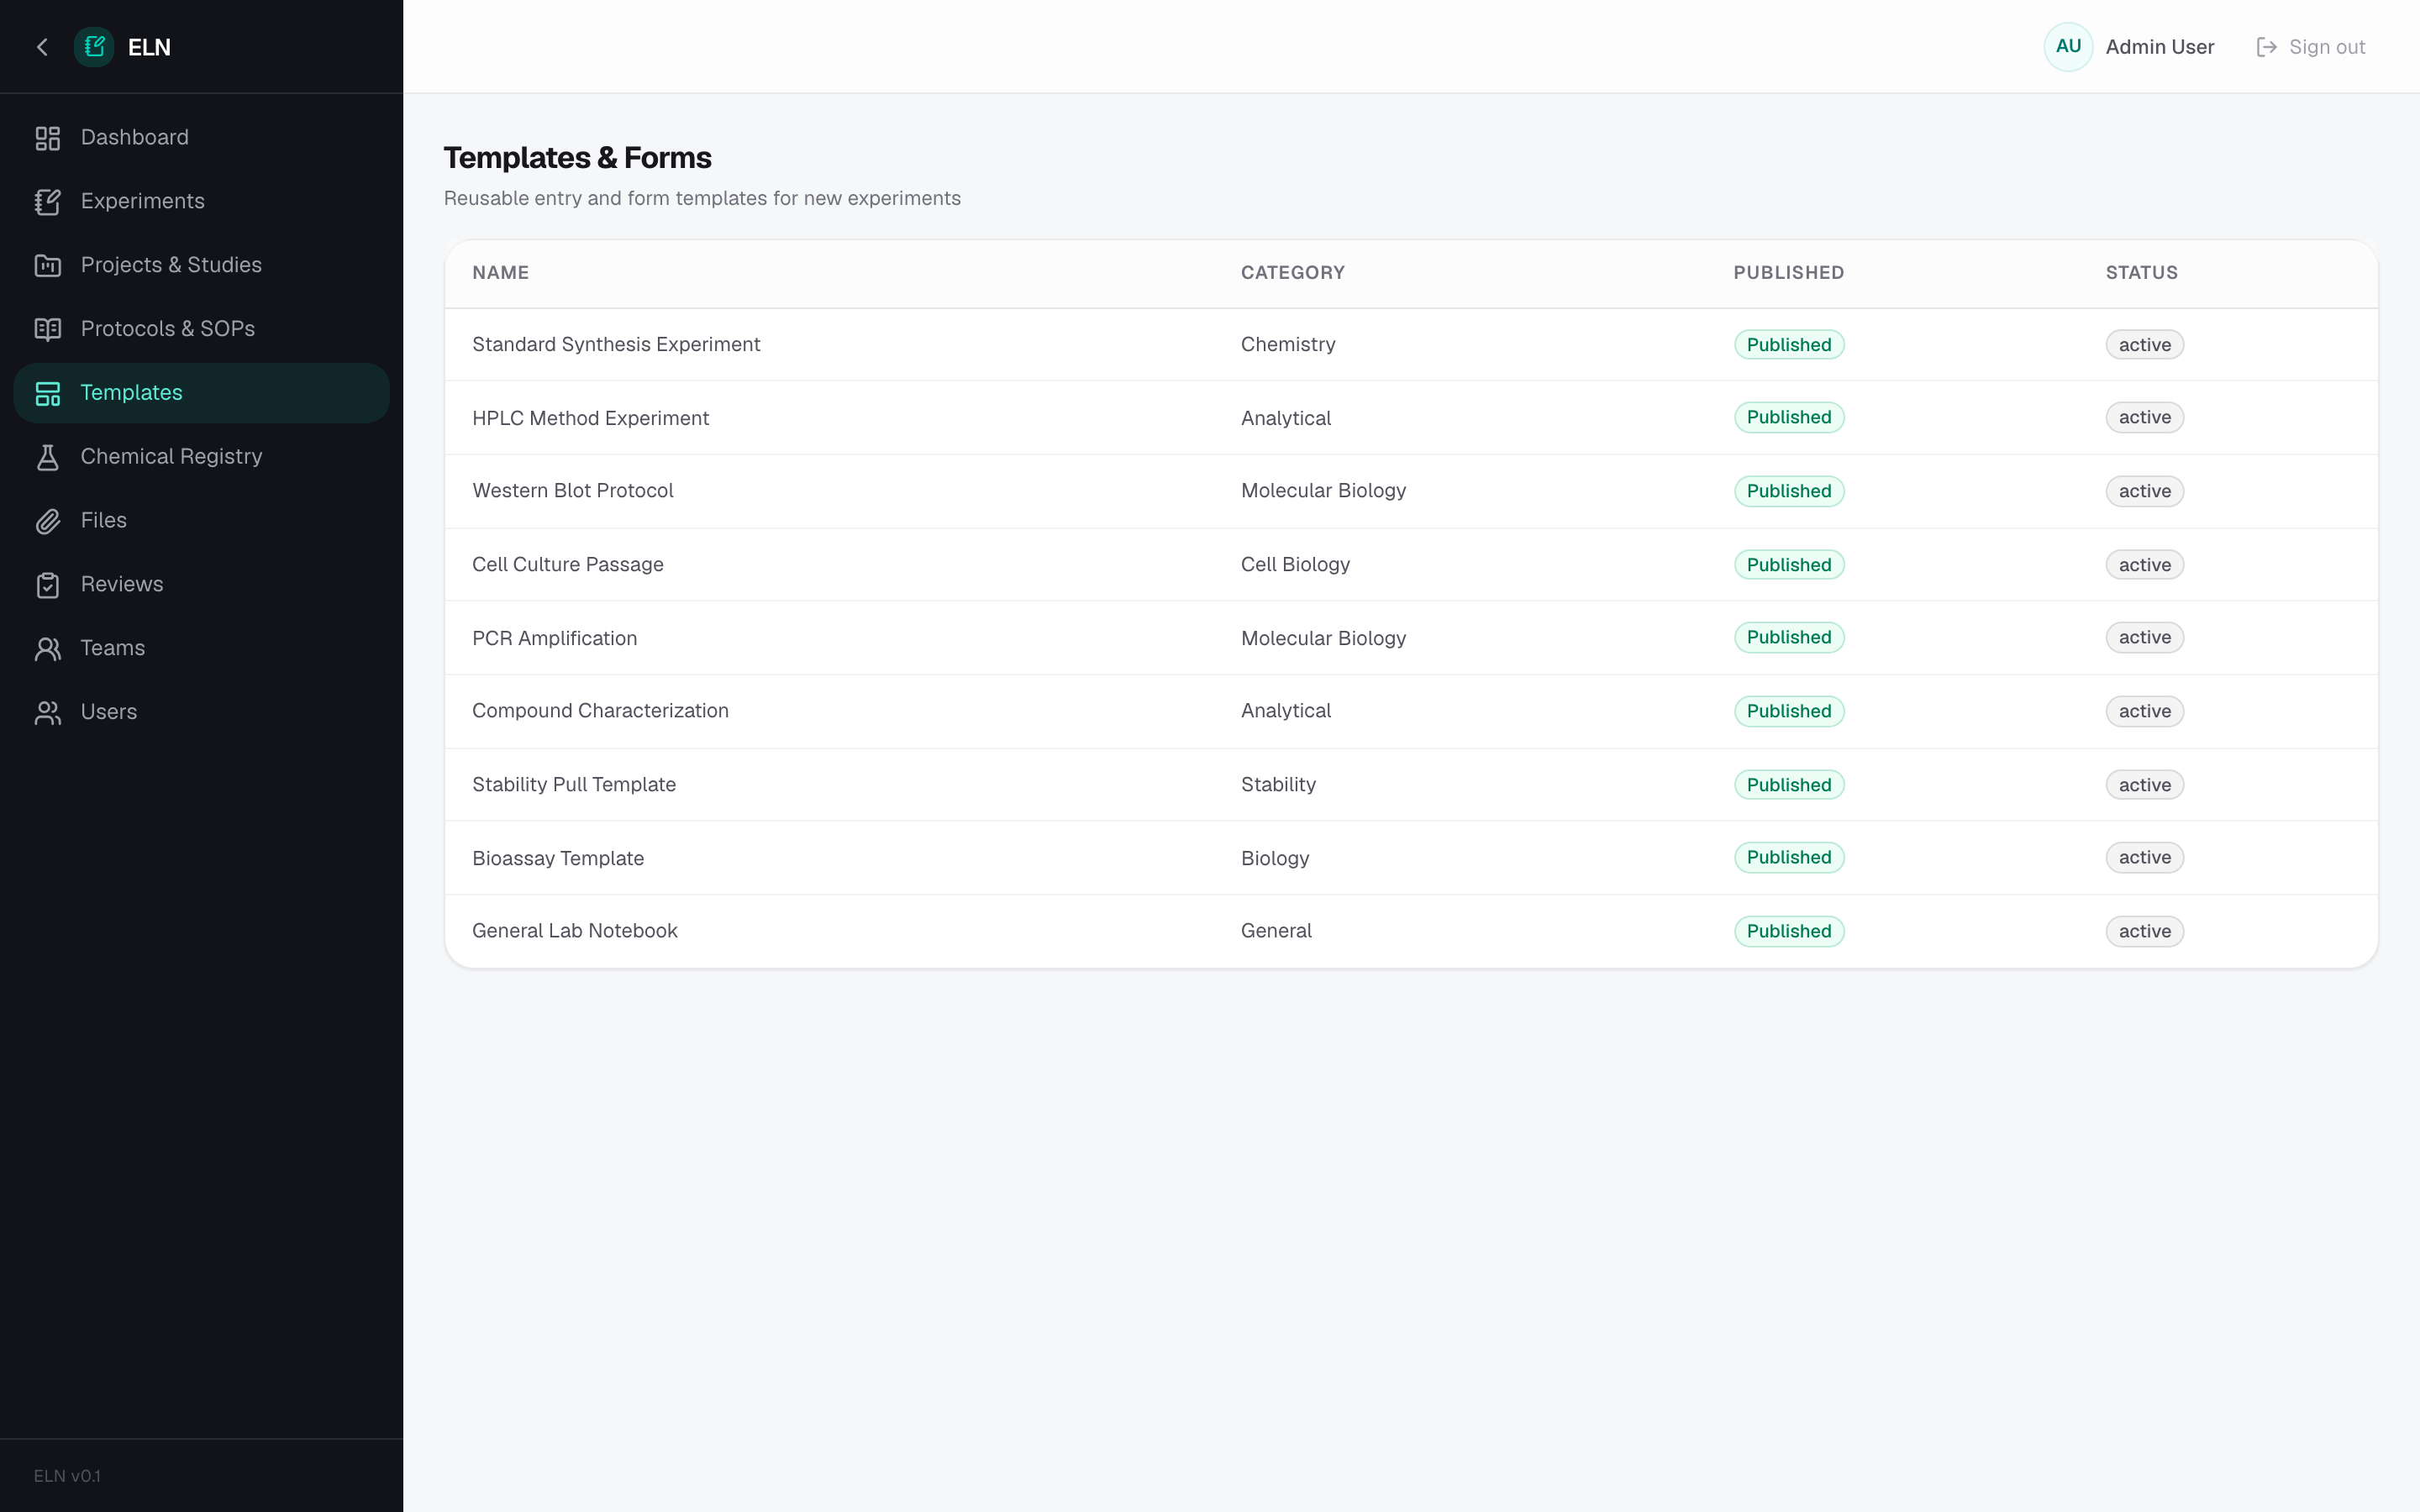Open the Dashboard menu item
Image resolution: width=2420 pixels, height=1512 pixels.
(x=201, y=138)
